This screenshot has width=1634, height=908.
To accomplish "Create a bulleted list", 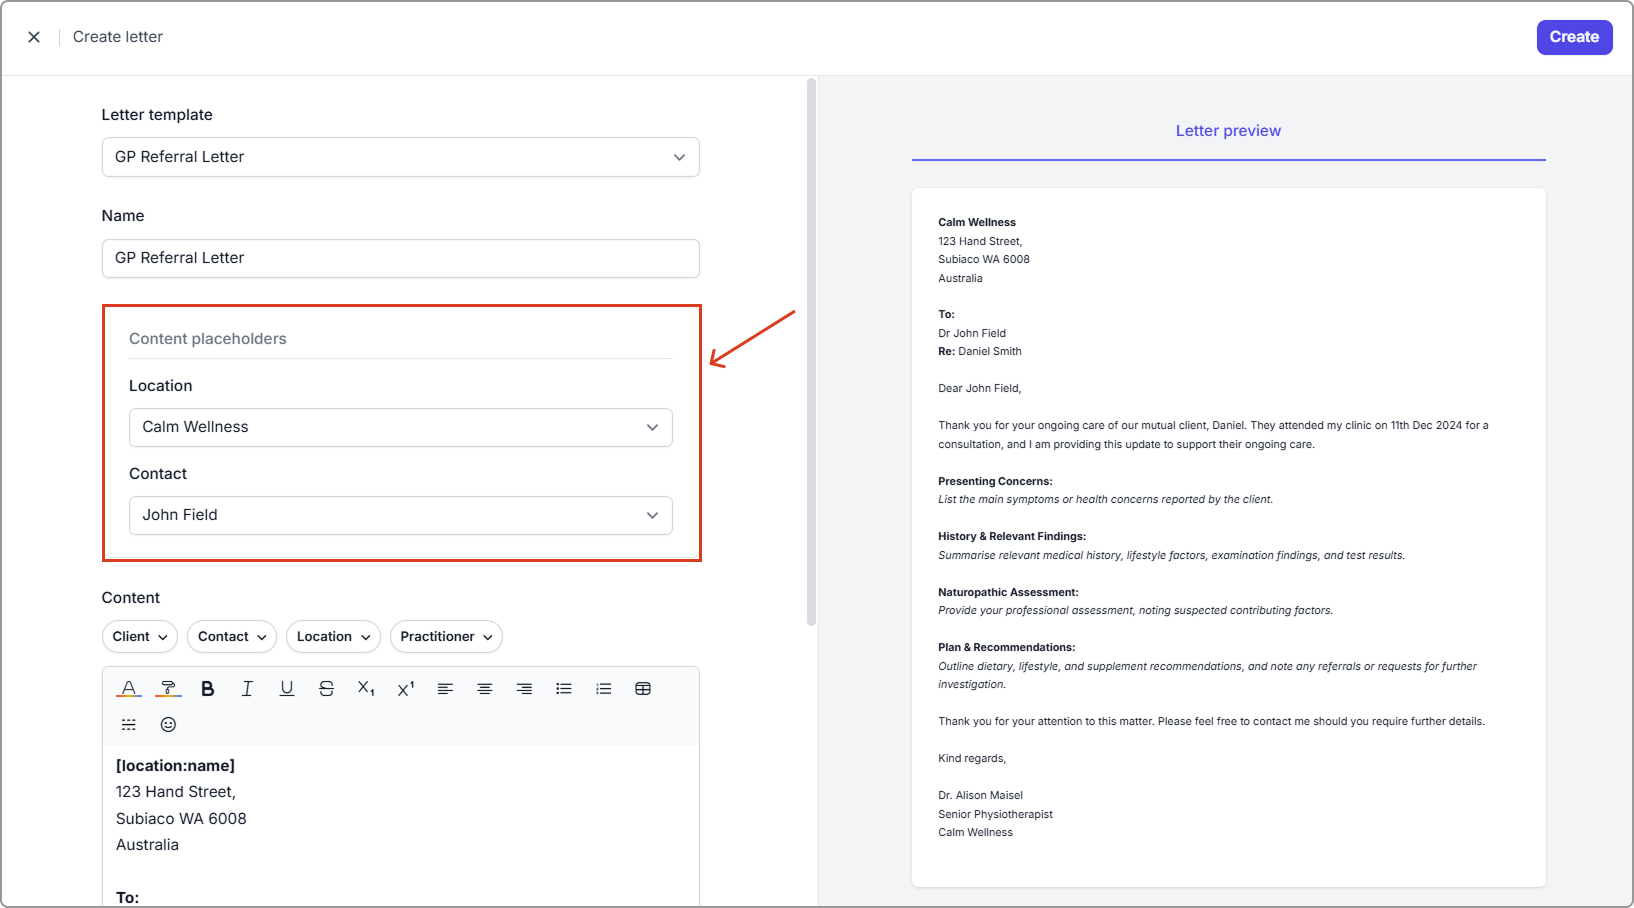I will [x=564, y=689].
